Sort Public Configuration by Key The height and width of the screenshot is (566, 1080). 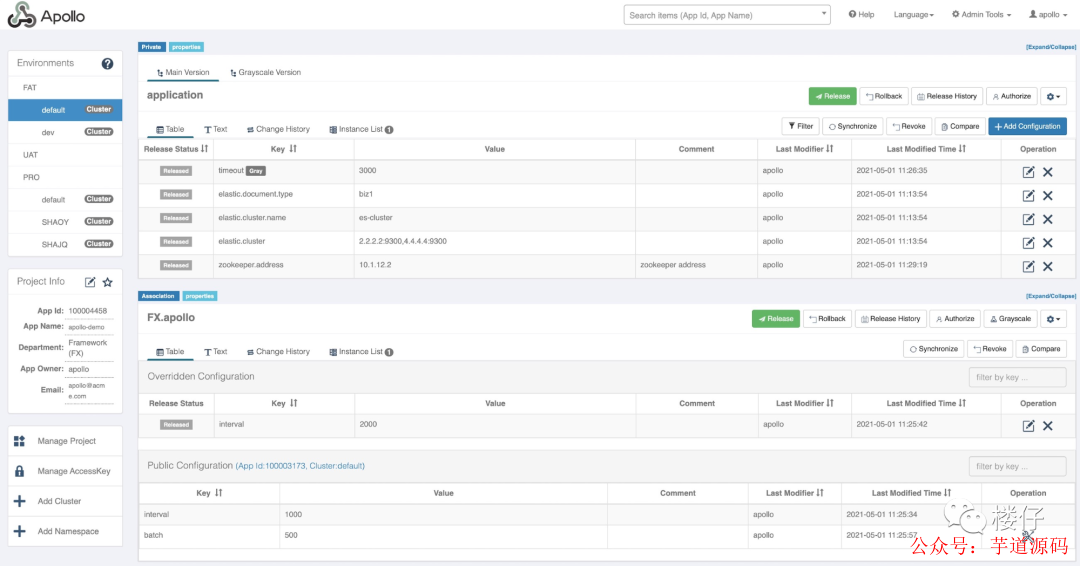click(x=218, y=493)
